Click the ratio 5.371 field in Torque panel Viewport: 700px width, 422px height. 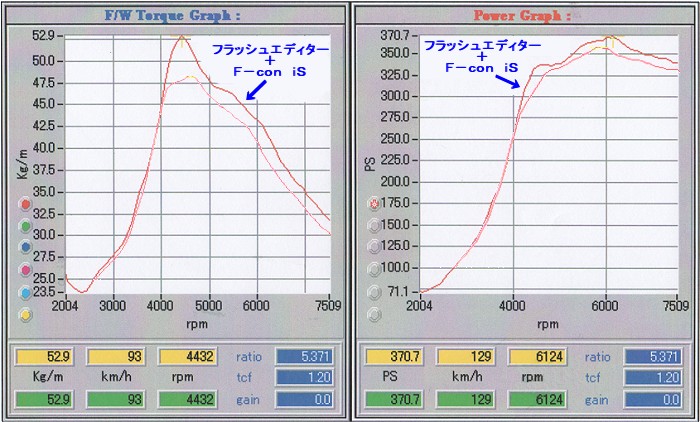coord(304,357)
